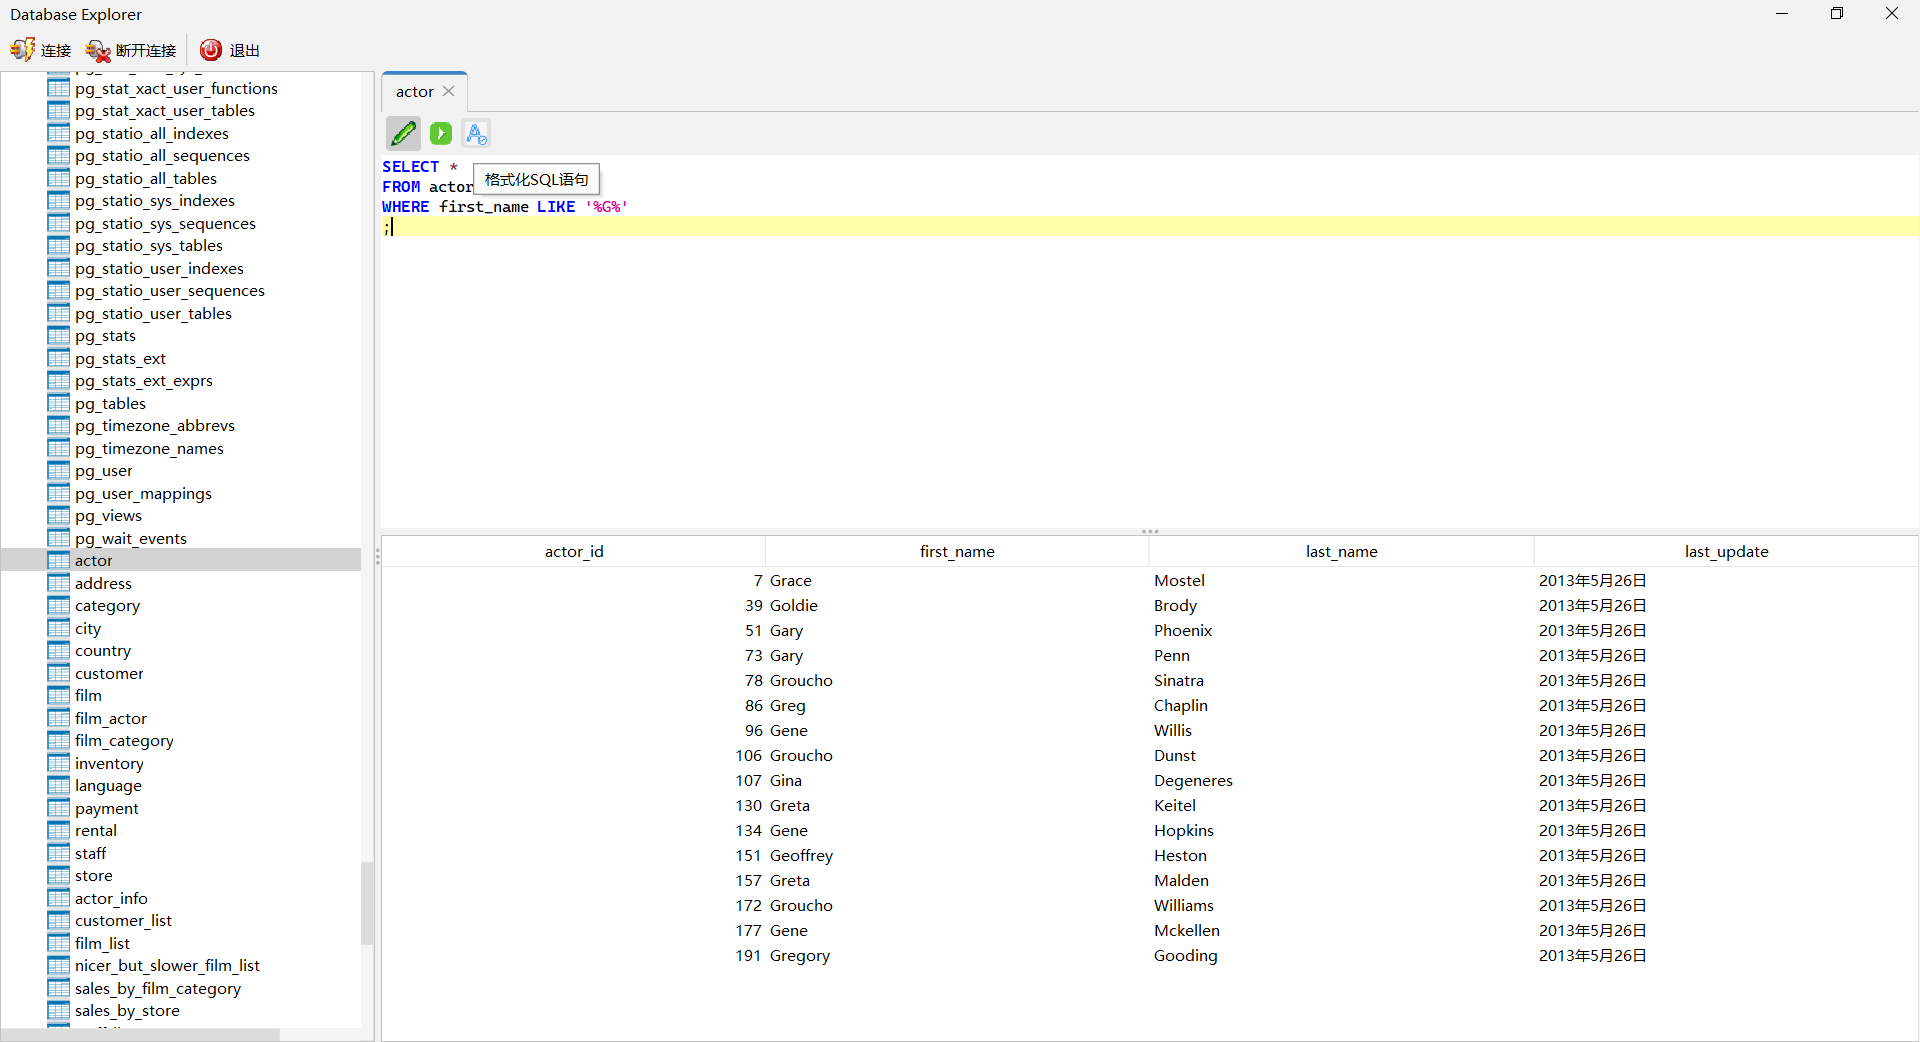Click the table icon beside pg_views
This screenshot has width=1920, height=1042.
coord(58,515)
